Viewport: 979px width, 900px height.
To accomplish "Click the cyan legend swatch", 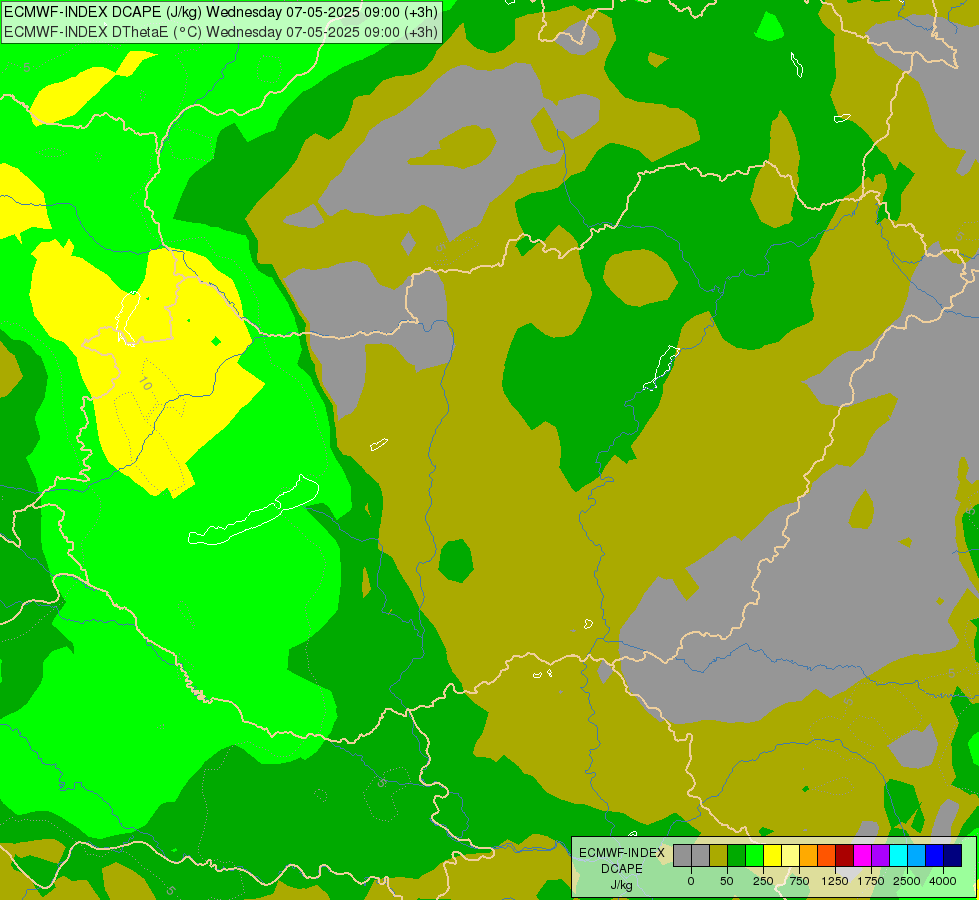I will (898, 856).
